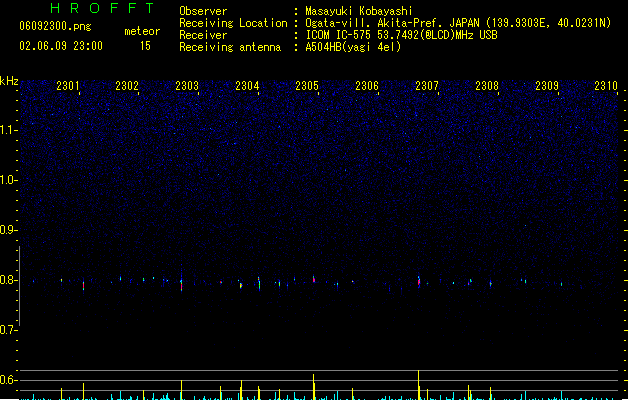Click the 0.7 kHz frequency axis label
The width and height of the screenshot is (629, 400).
coord(8,330)
